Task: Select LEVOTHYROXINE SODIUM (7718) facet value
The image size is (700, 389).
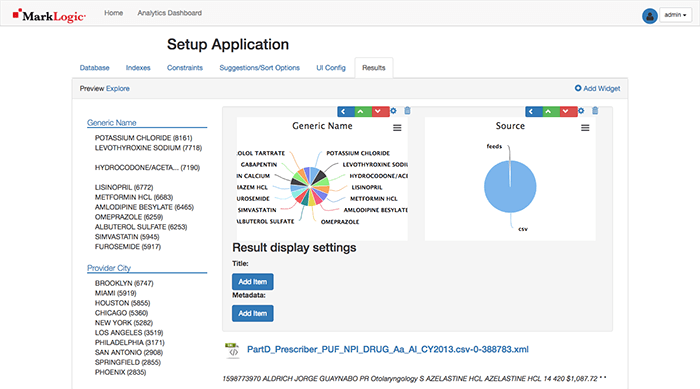Action: pyautogui.click(x=148, y=148)
